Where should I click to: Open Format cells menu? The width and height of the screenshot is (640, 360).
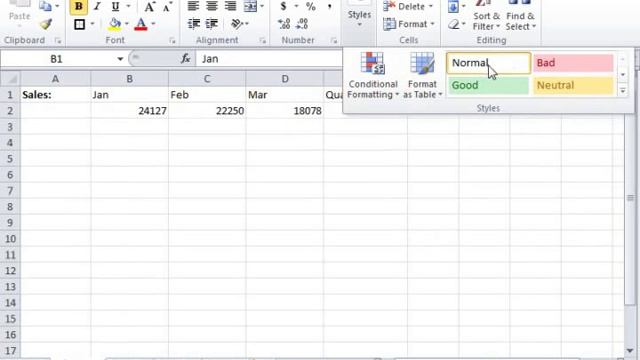409,24
